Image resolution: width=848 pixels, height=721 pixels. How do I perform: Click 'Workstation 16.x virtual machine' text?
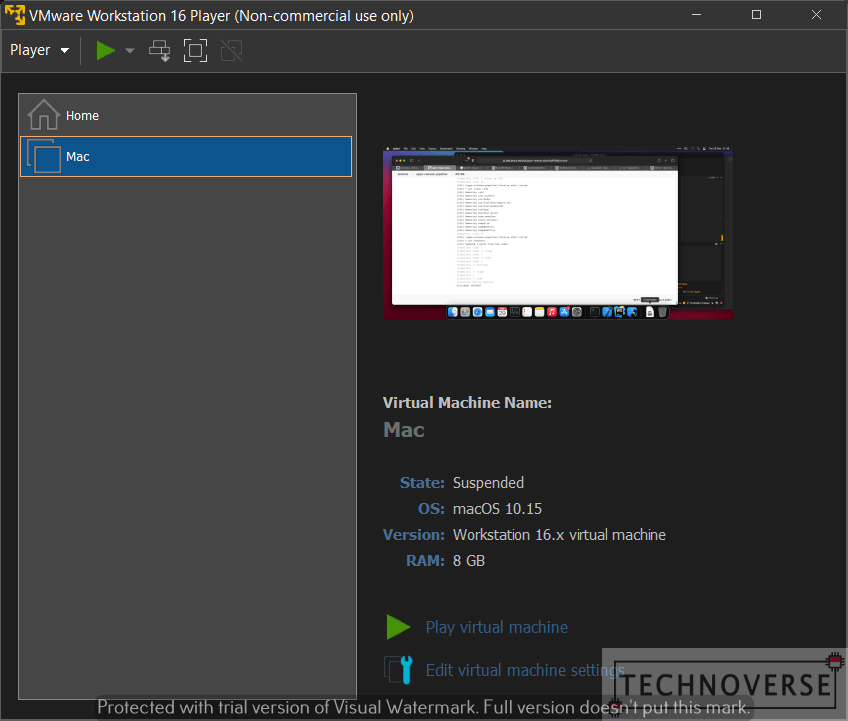[559, 535]
